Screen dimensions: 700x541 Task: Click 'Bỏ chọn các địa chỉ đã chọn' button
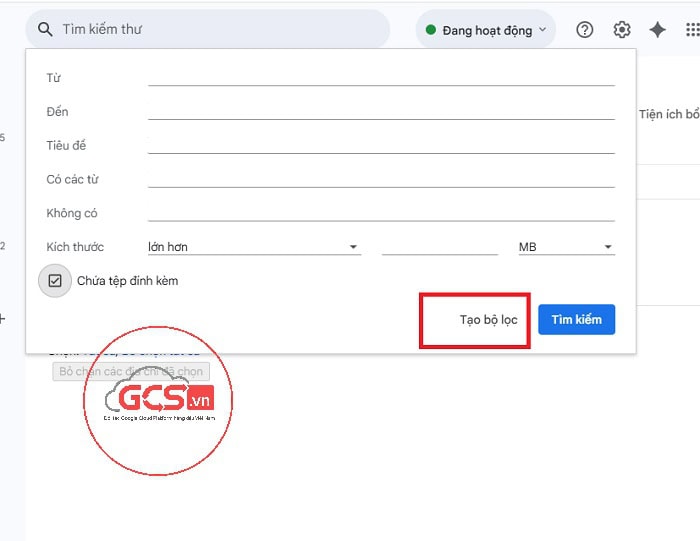click(131, 371)
